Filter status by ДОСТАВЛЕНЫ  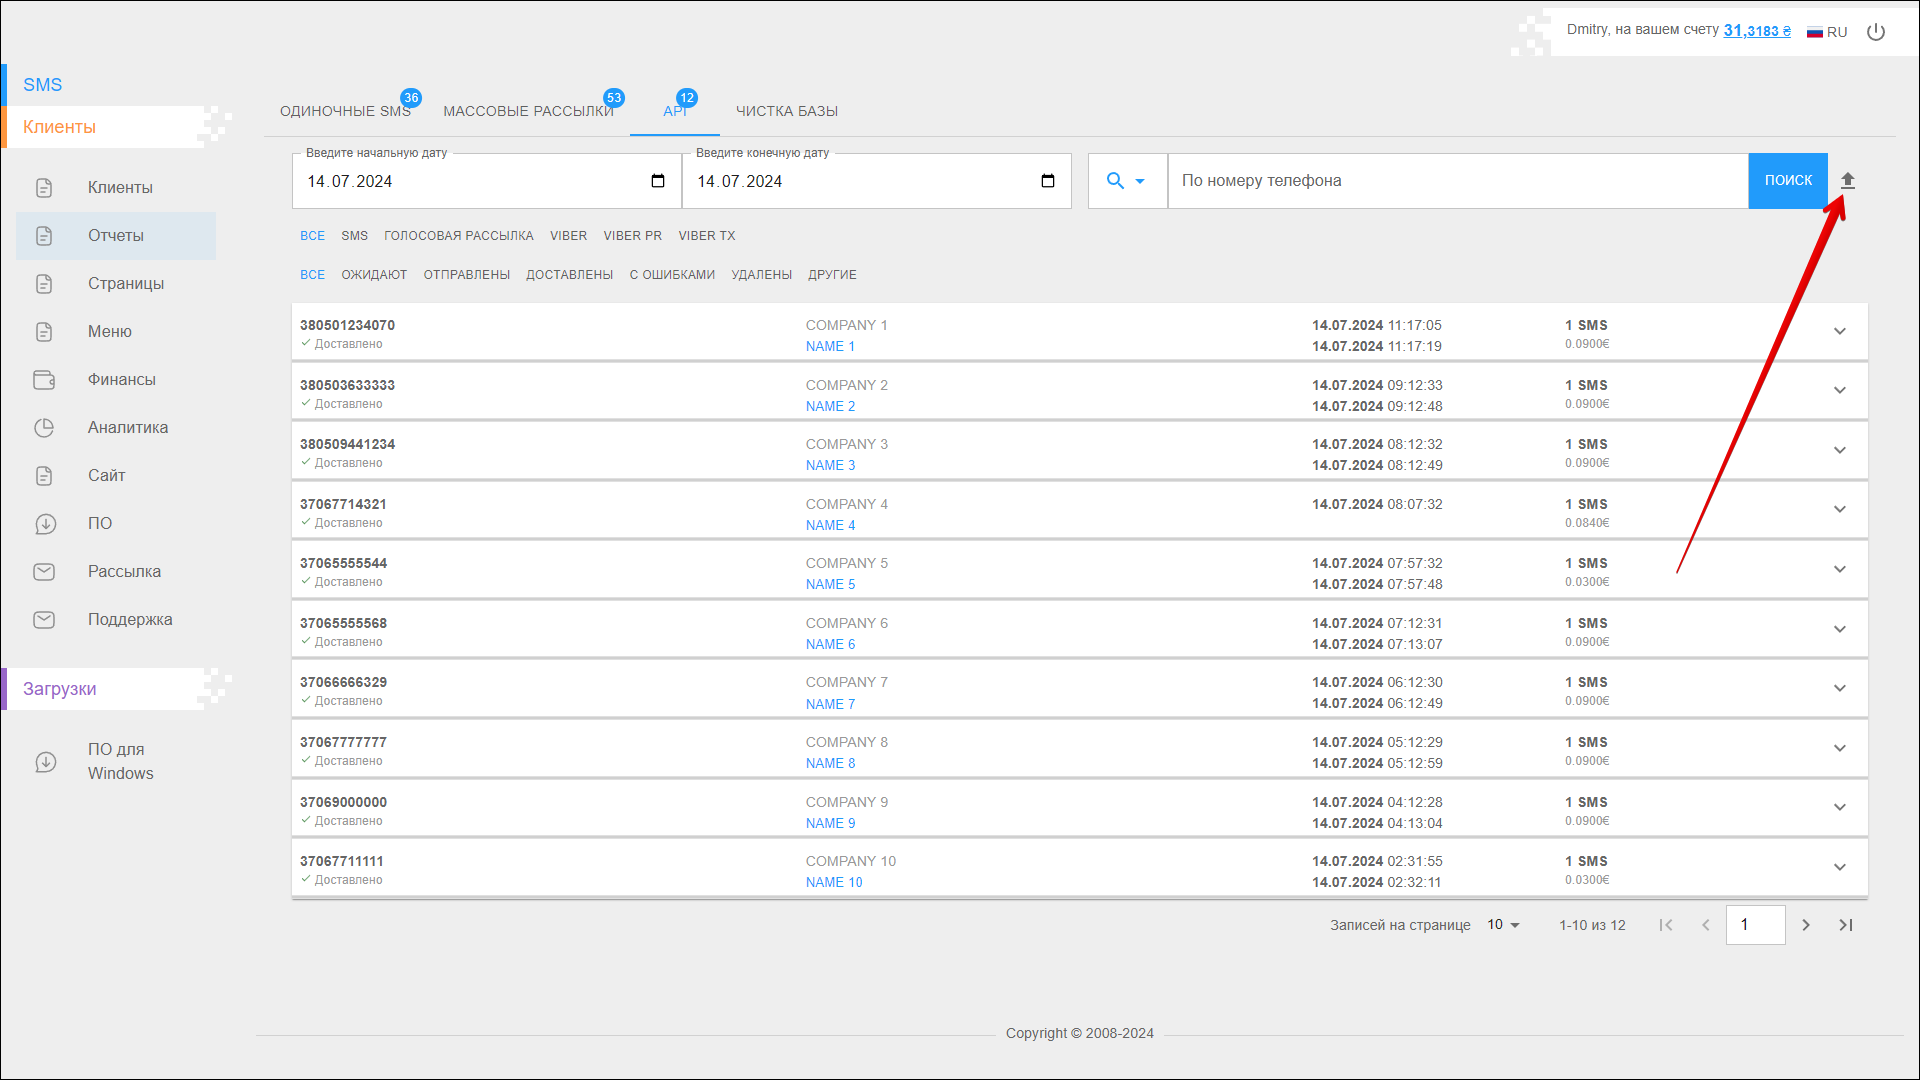(569, 275)
